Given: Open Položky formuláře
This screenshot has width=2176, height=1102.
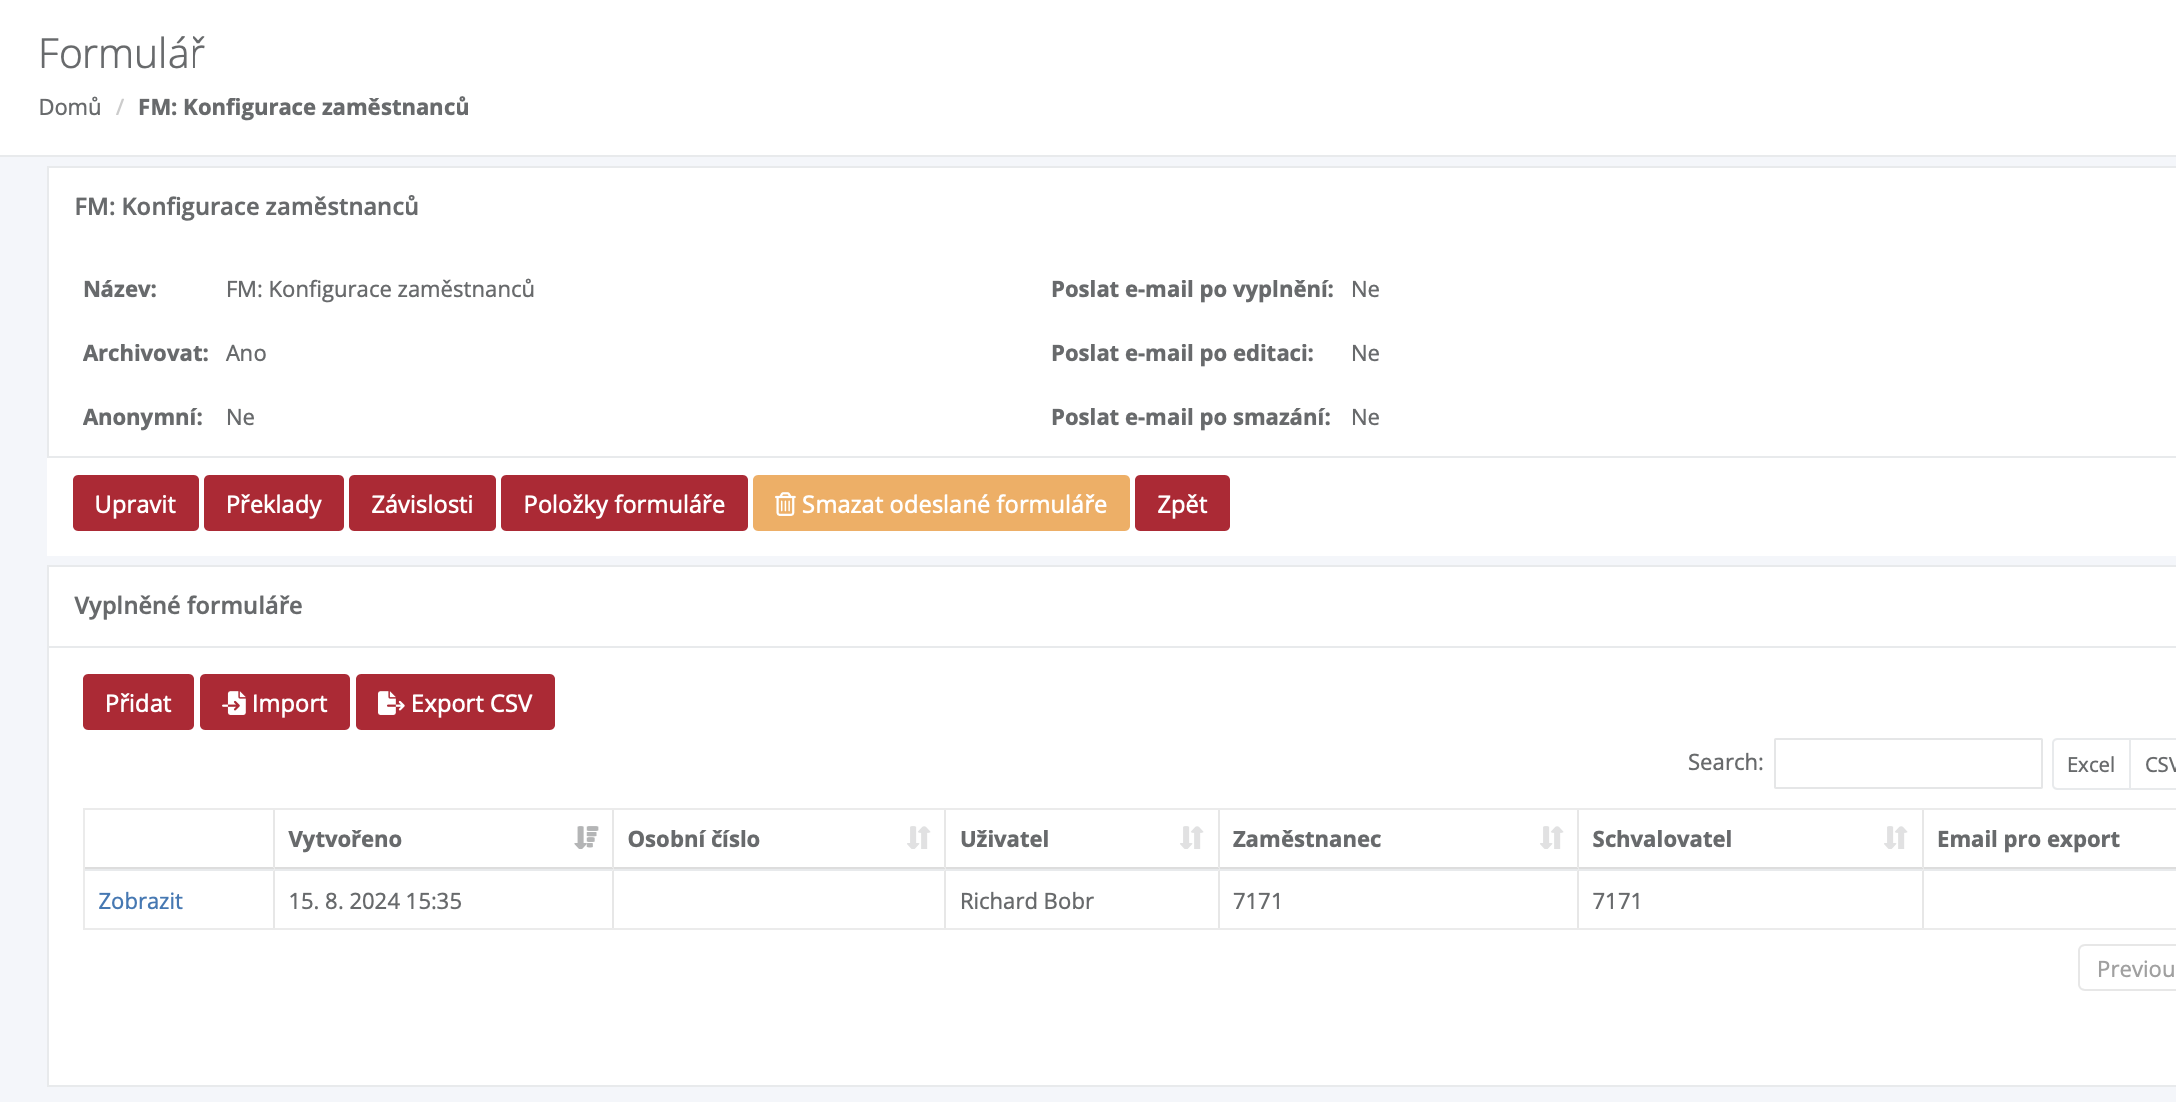Looking at the screenshot, I should pos(623,503).
